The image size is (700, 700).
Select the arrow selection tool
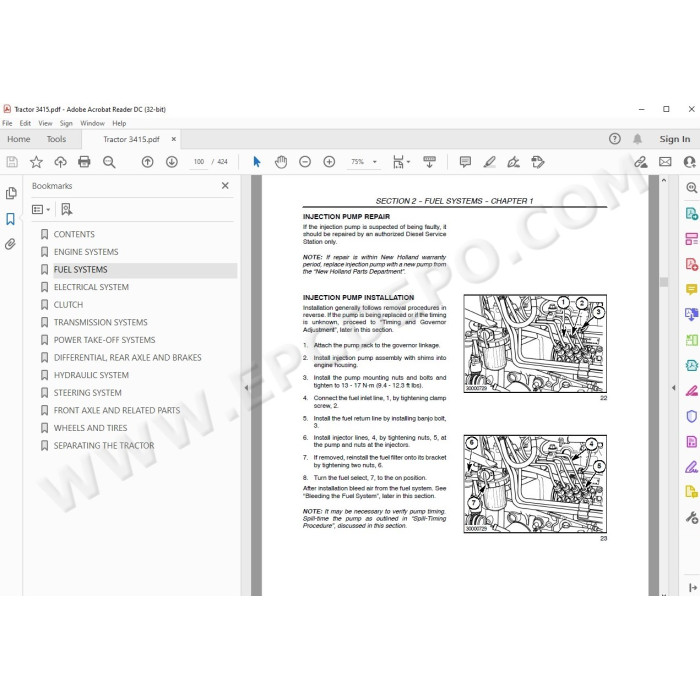click(x=257, y=162)
